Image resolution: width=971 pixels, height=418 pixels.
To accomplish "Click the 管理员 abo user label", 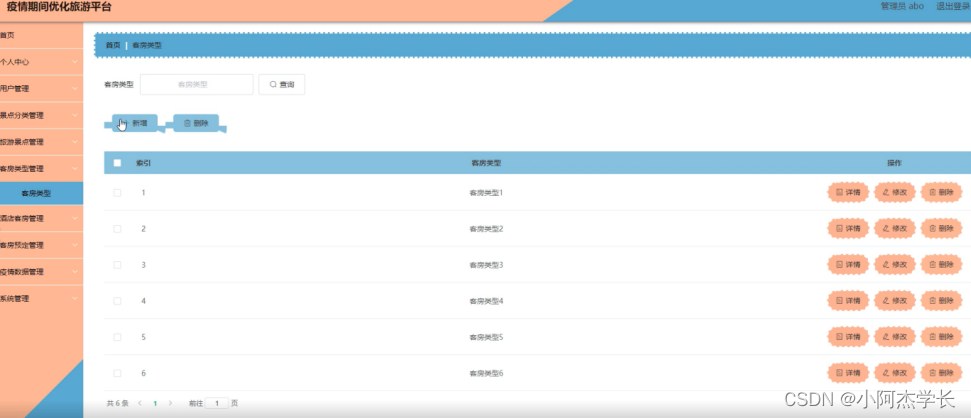I will tap(902, 6).
